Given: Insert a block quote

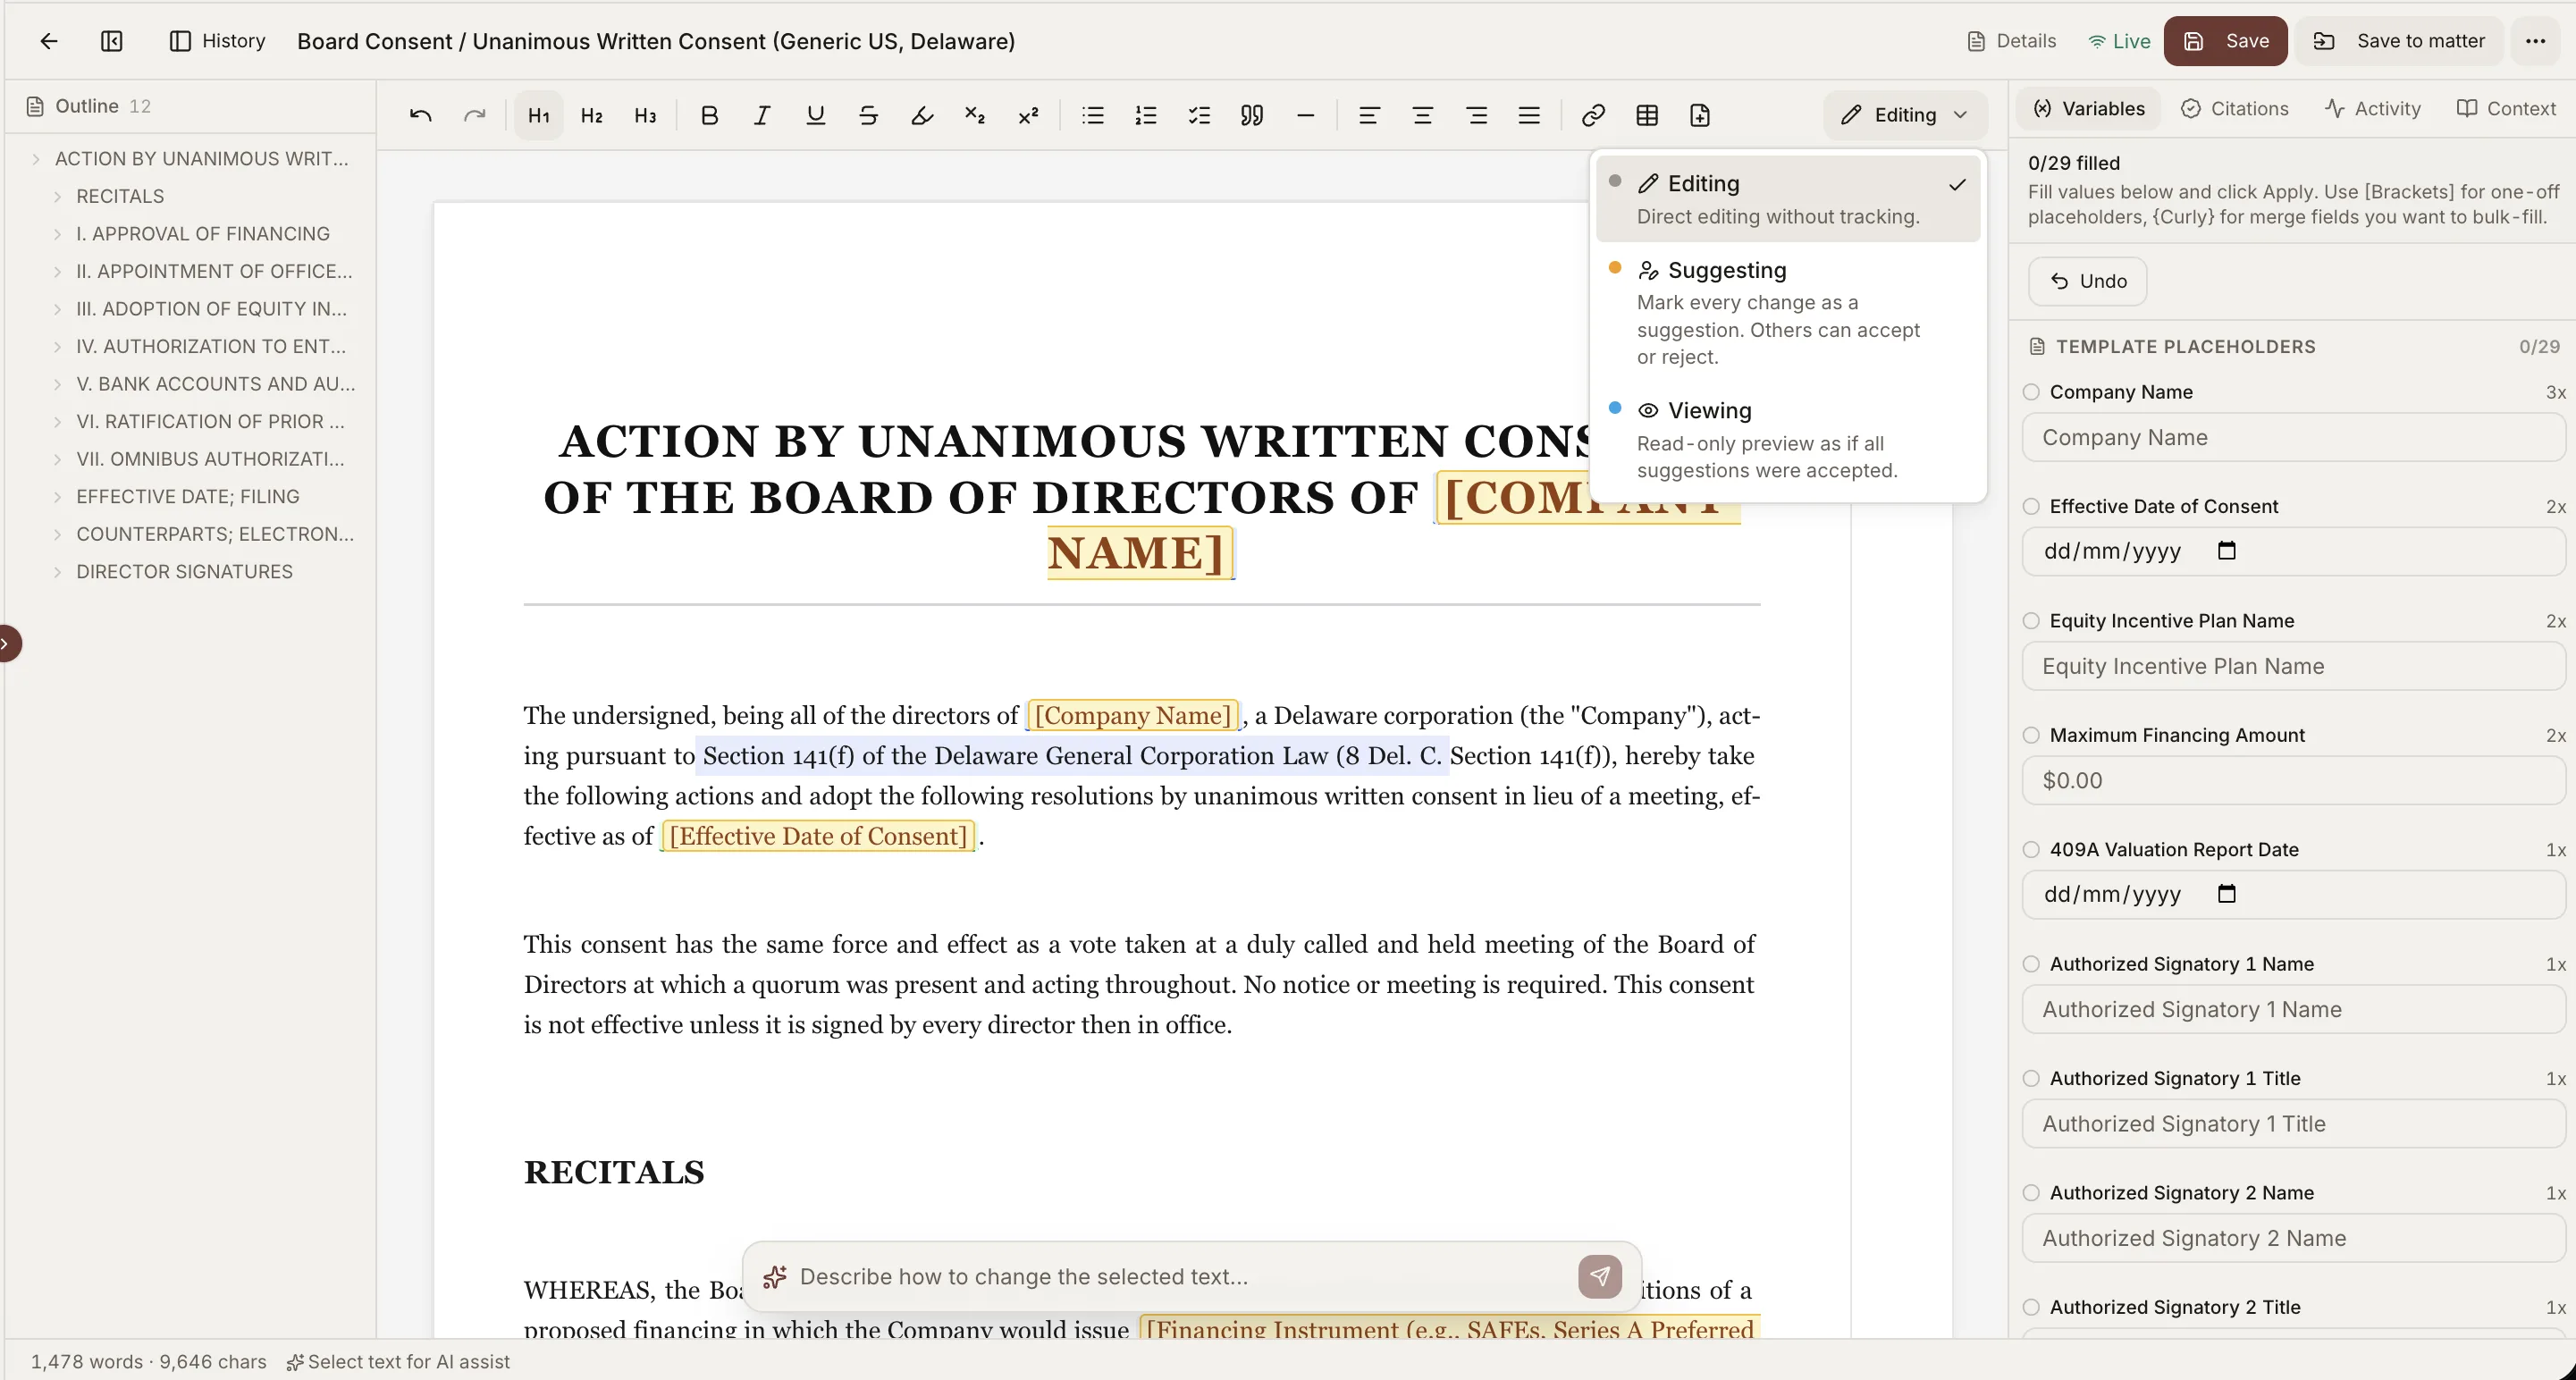Looking at the screenshot, I should click(x=1252, y=115).
